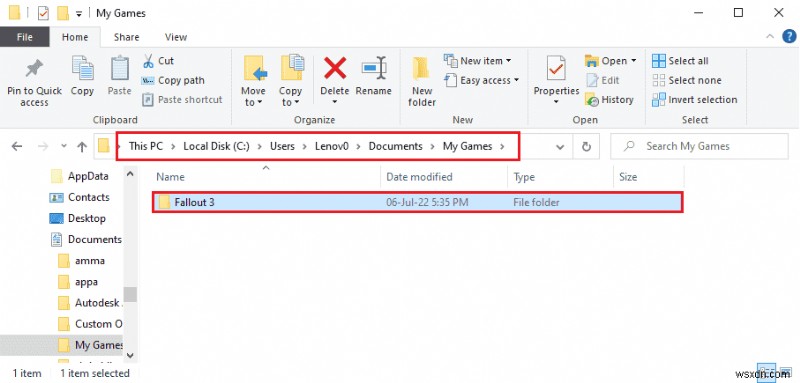Click Users in the address path
Viewport: 800px width, 383px height.
[282, 146]
